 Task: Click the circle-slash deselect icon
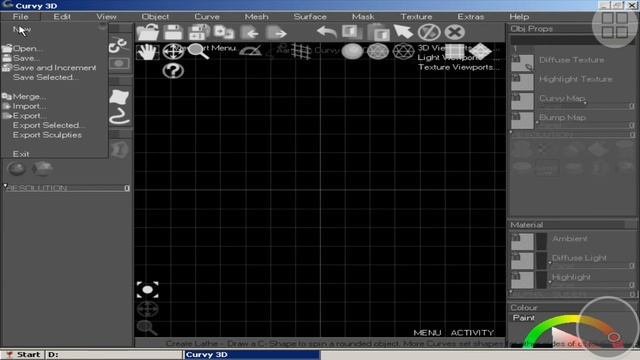pyautogui.click(x=429, y=32)
